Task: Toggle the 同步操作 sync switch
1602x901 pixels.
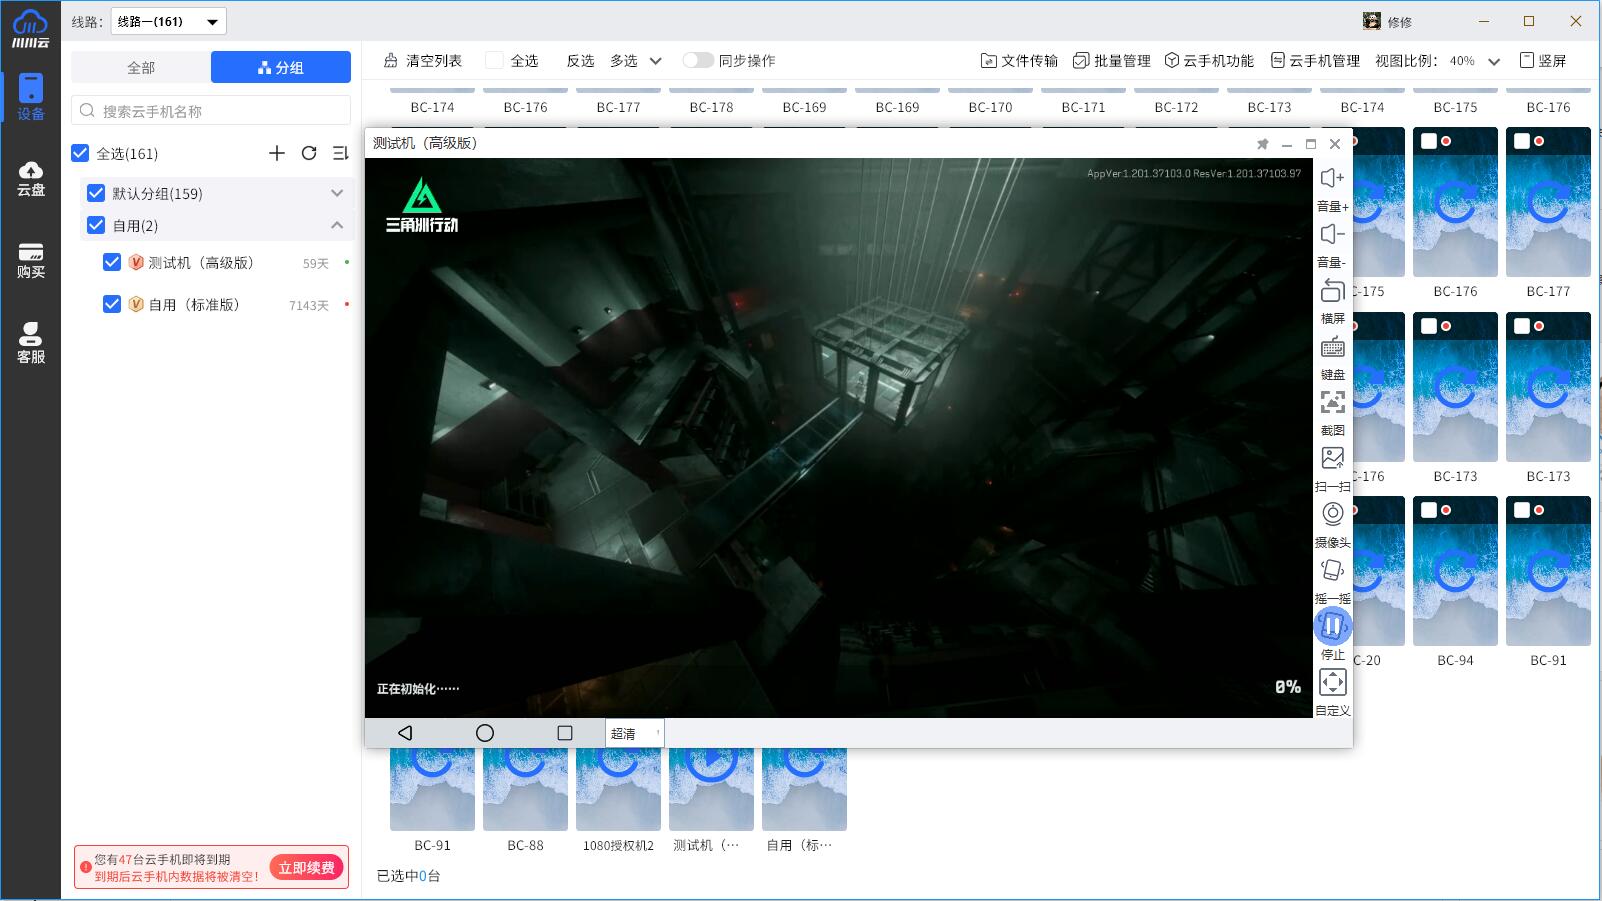Action: (x=697, y=61)
